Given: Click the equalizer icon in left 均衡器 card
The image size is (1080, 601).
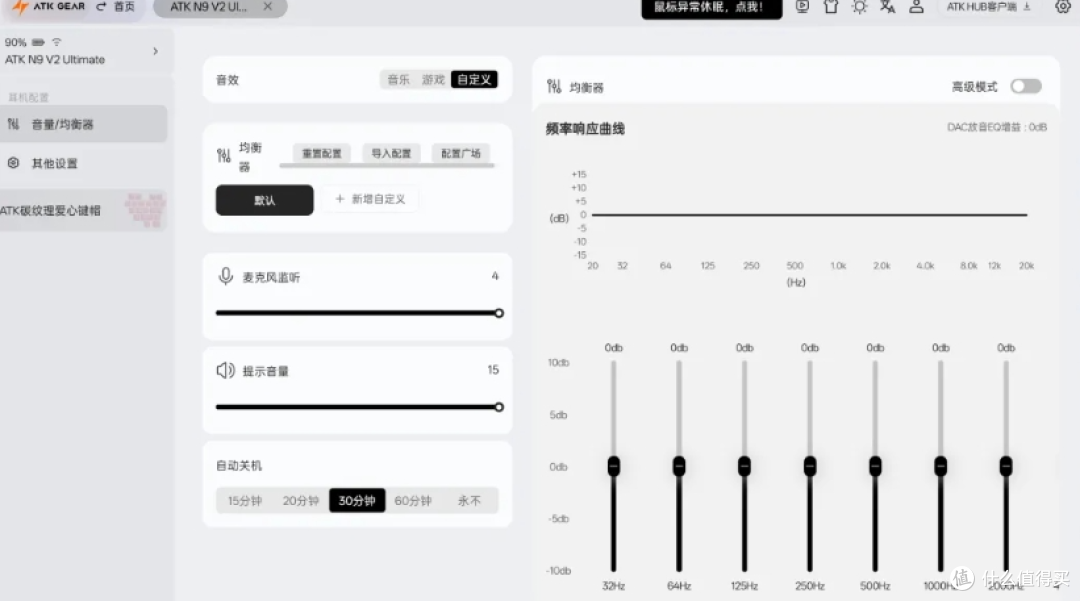Looking at the screenshot, I should click(224, 156).
